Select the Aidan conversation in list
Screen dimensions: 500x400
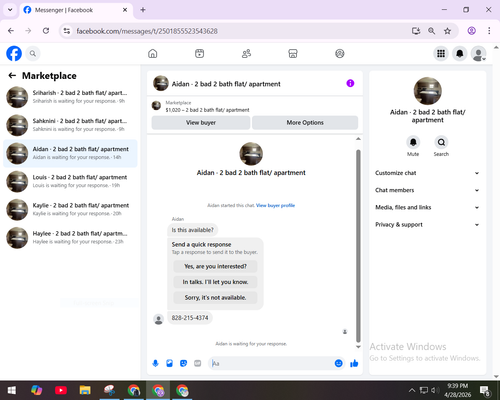[x=70, y=153]
